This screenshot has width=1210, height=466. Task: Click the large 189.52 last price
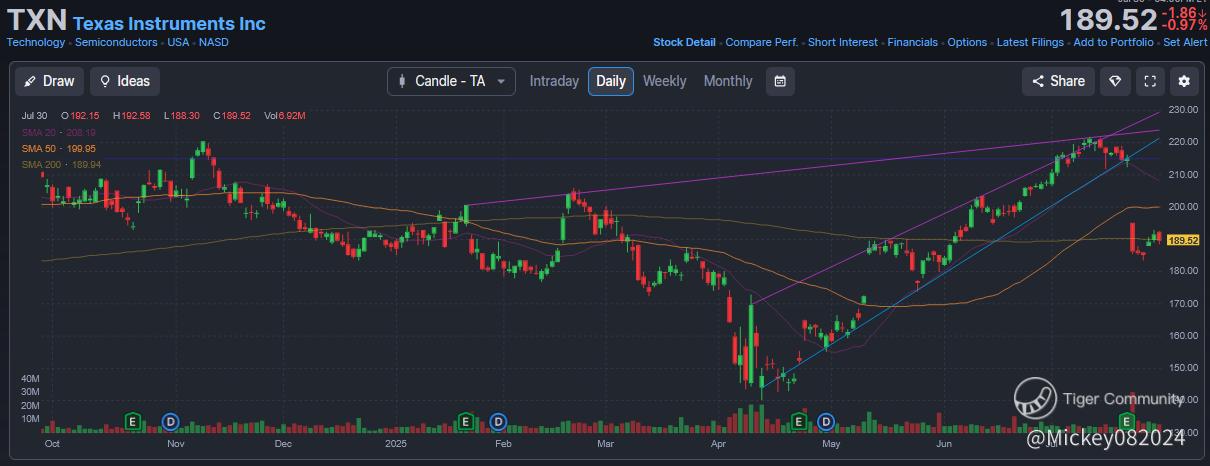pyautogui.click(x=1108, y=19)
